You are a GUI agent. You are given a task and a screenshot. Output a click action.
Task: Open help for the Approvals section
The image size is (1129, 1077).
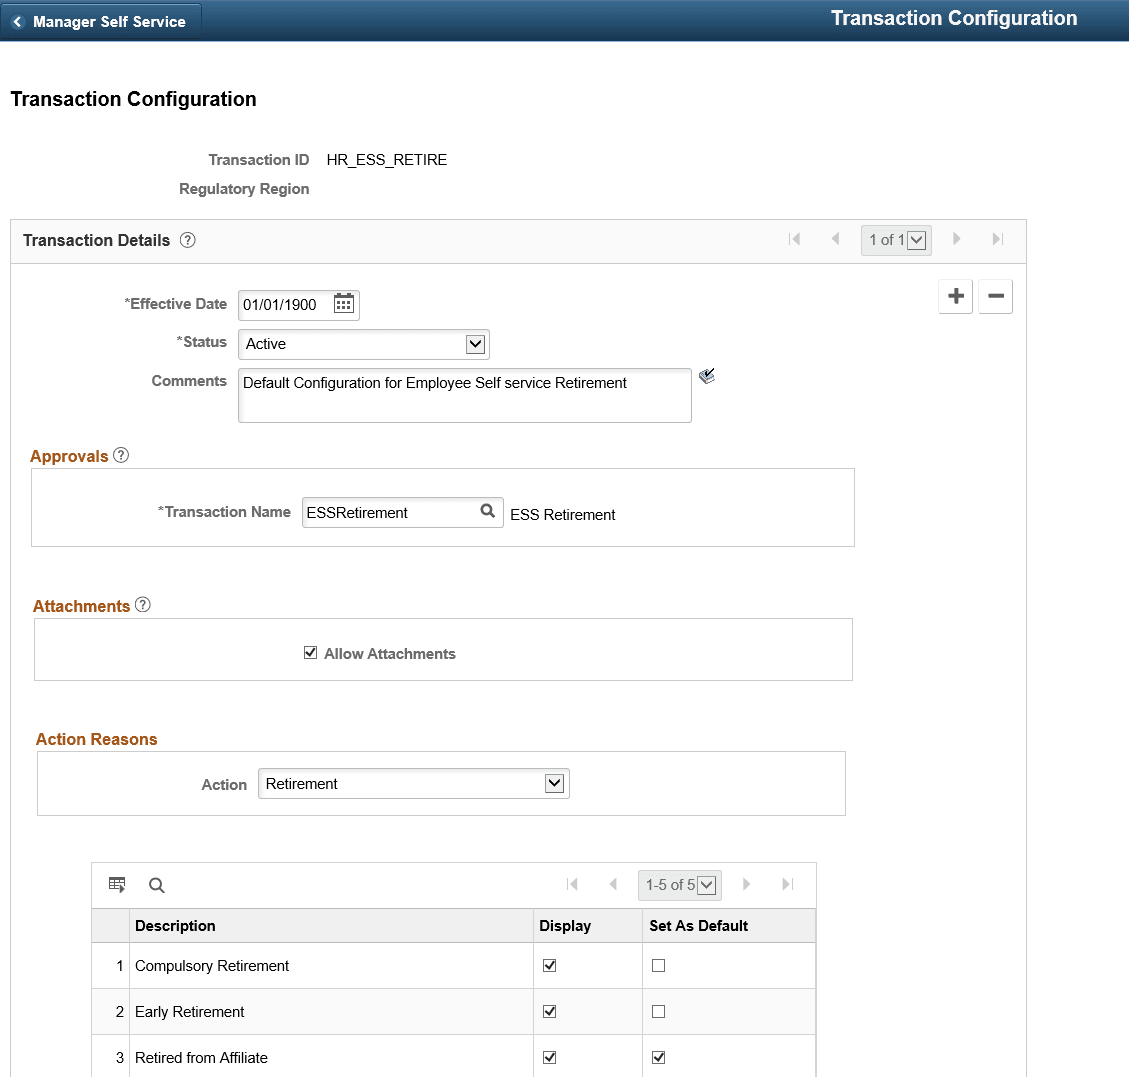pyautogui.click(x=121, y=455)
